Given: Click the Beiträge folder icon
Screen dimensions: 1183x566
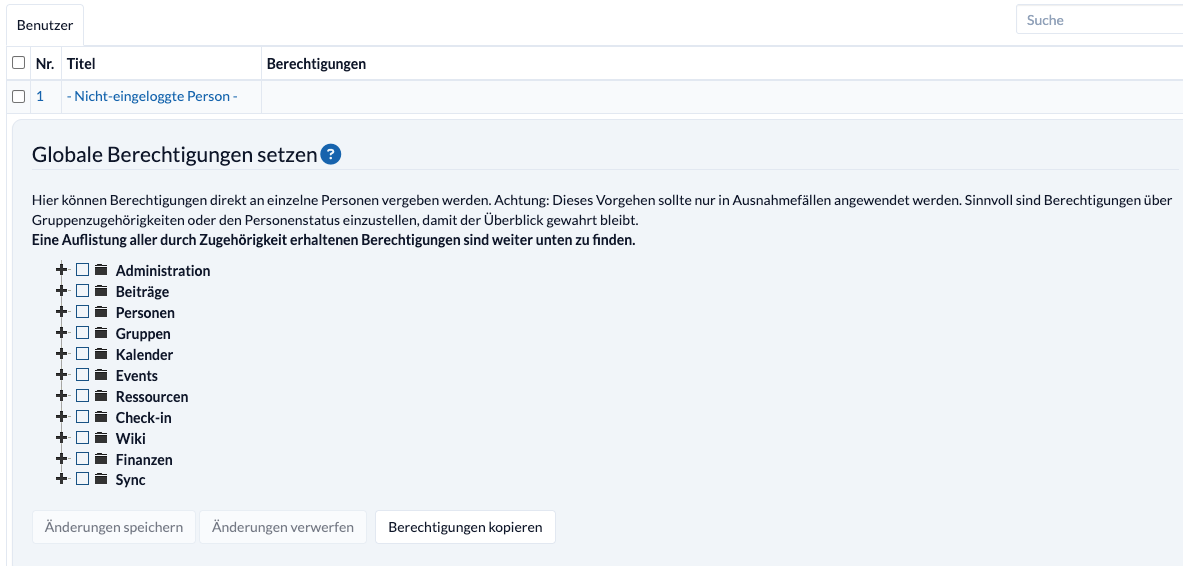Looking at the screenshot, I should (x=101, y=291).
